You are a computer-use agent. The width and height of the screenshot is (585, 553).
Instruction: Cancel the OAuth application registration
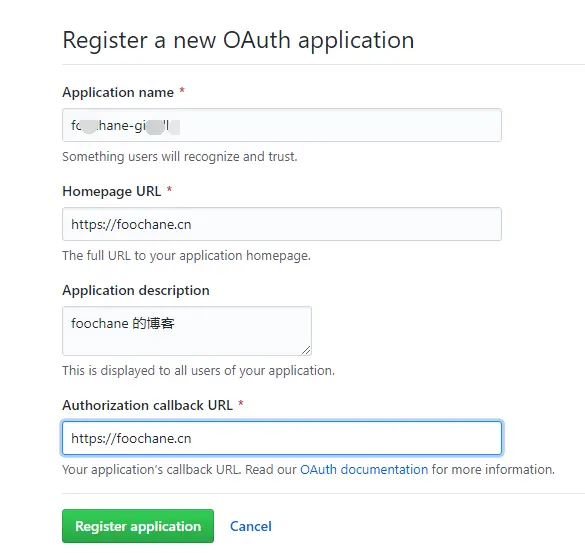251,526
